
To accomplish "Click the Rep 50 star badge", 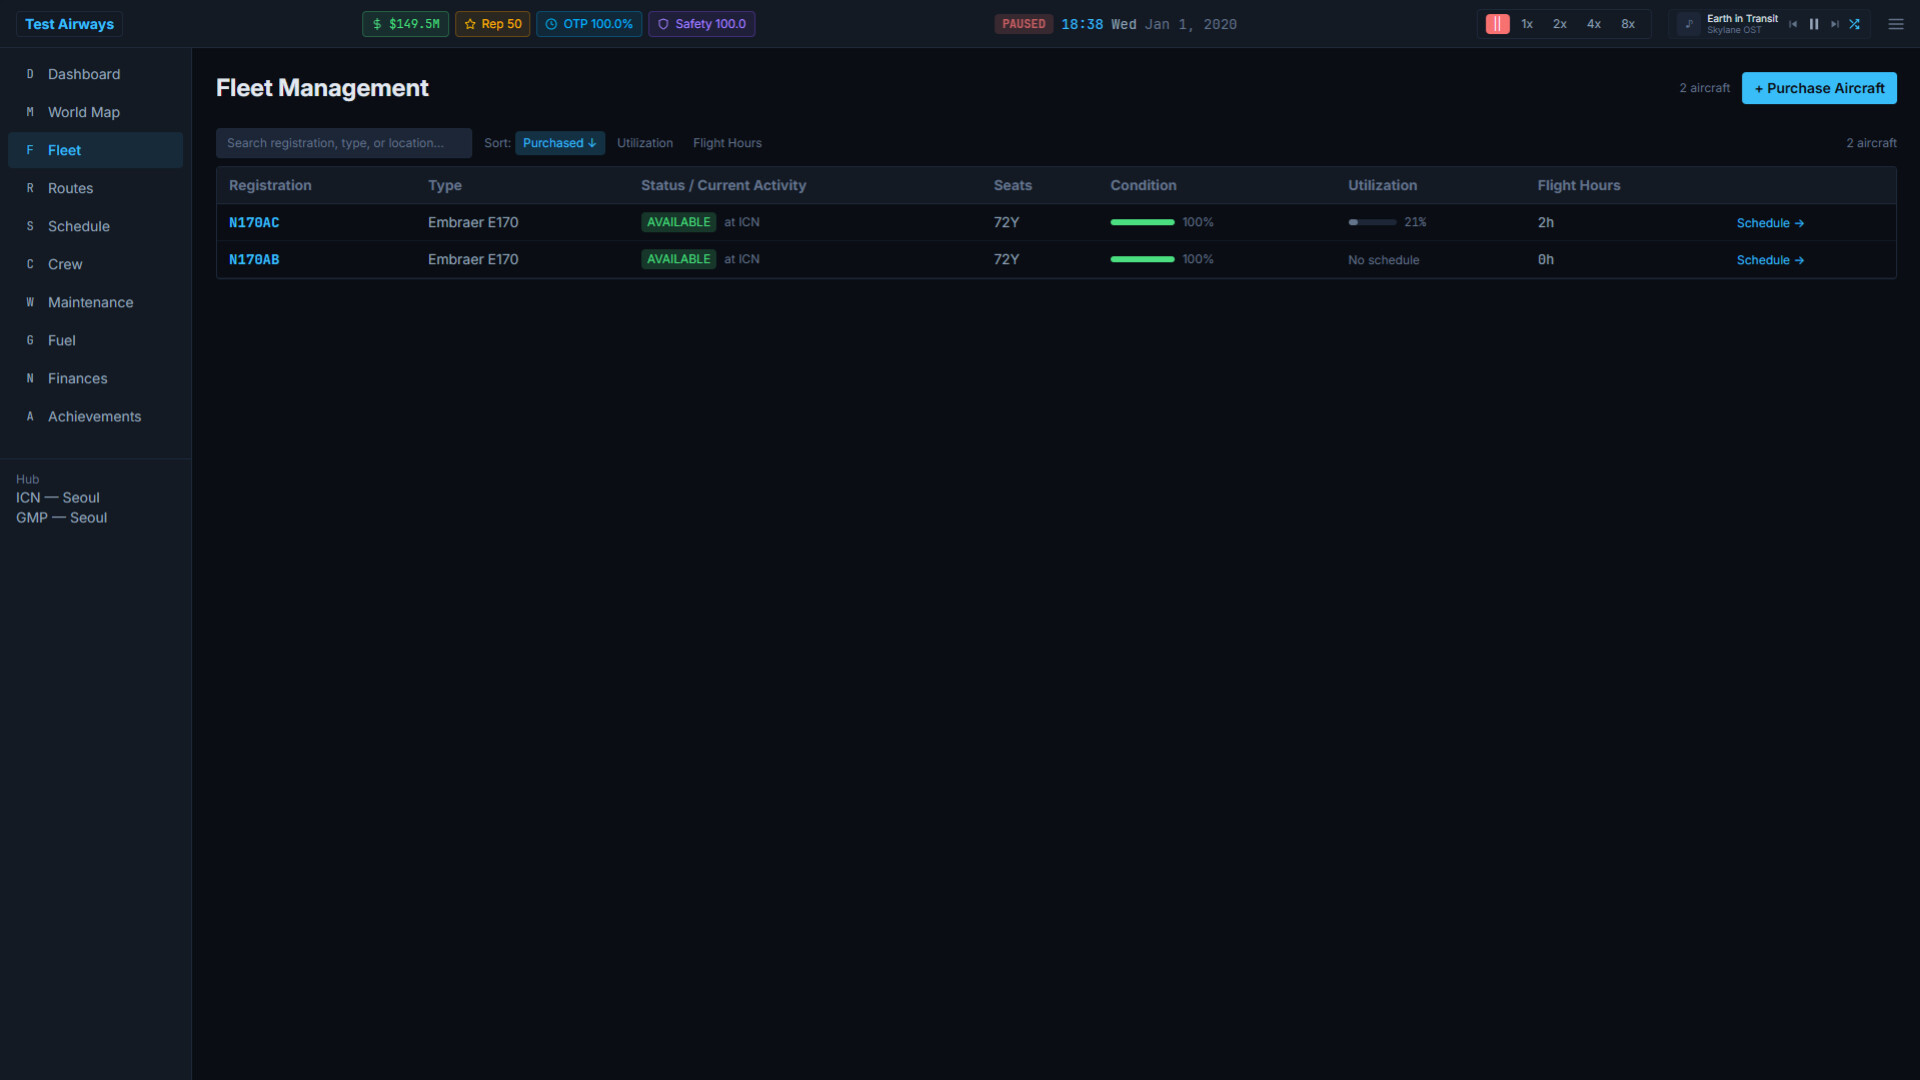I will click(493, 24).
